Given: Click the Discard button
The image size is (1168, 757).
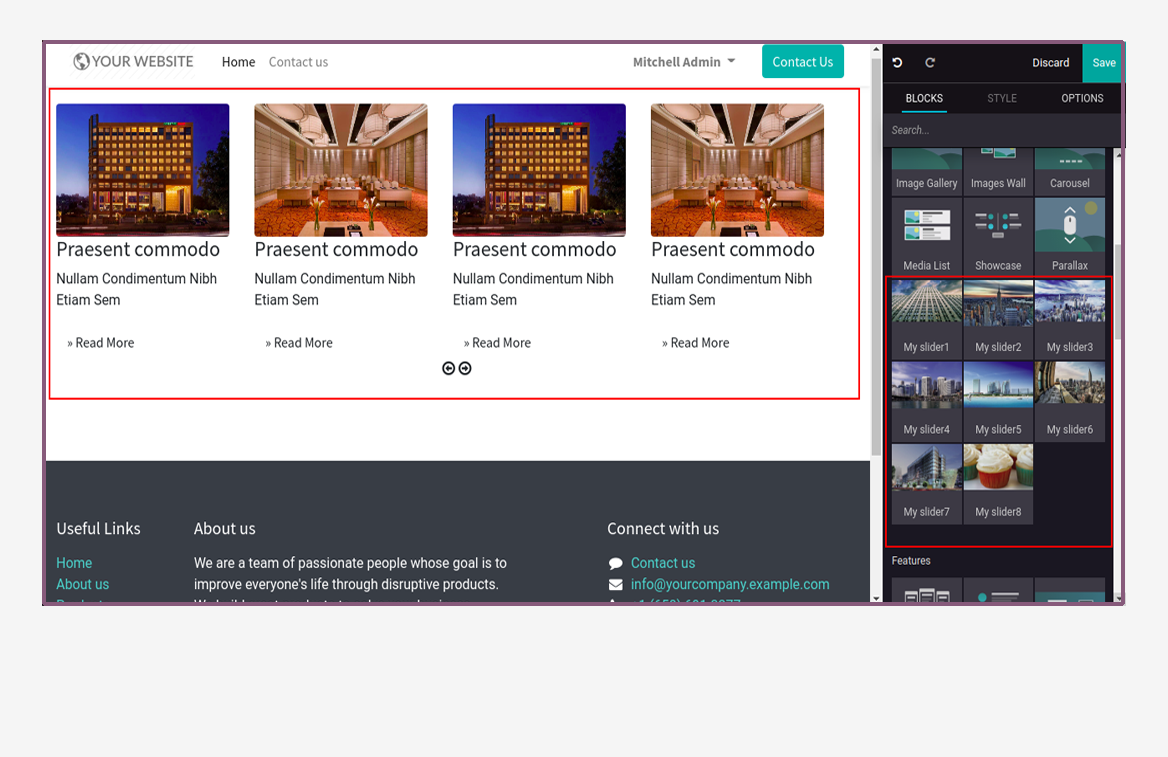Looking at the screenshot, I should pos(1050,63).
